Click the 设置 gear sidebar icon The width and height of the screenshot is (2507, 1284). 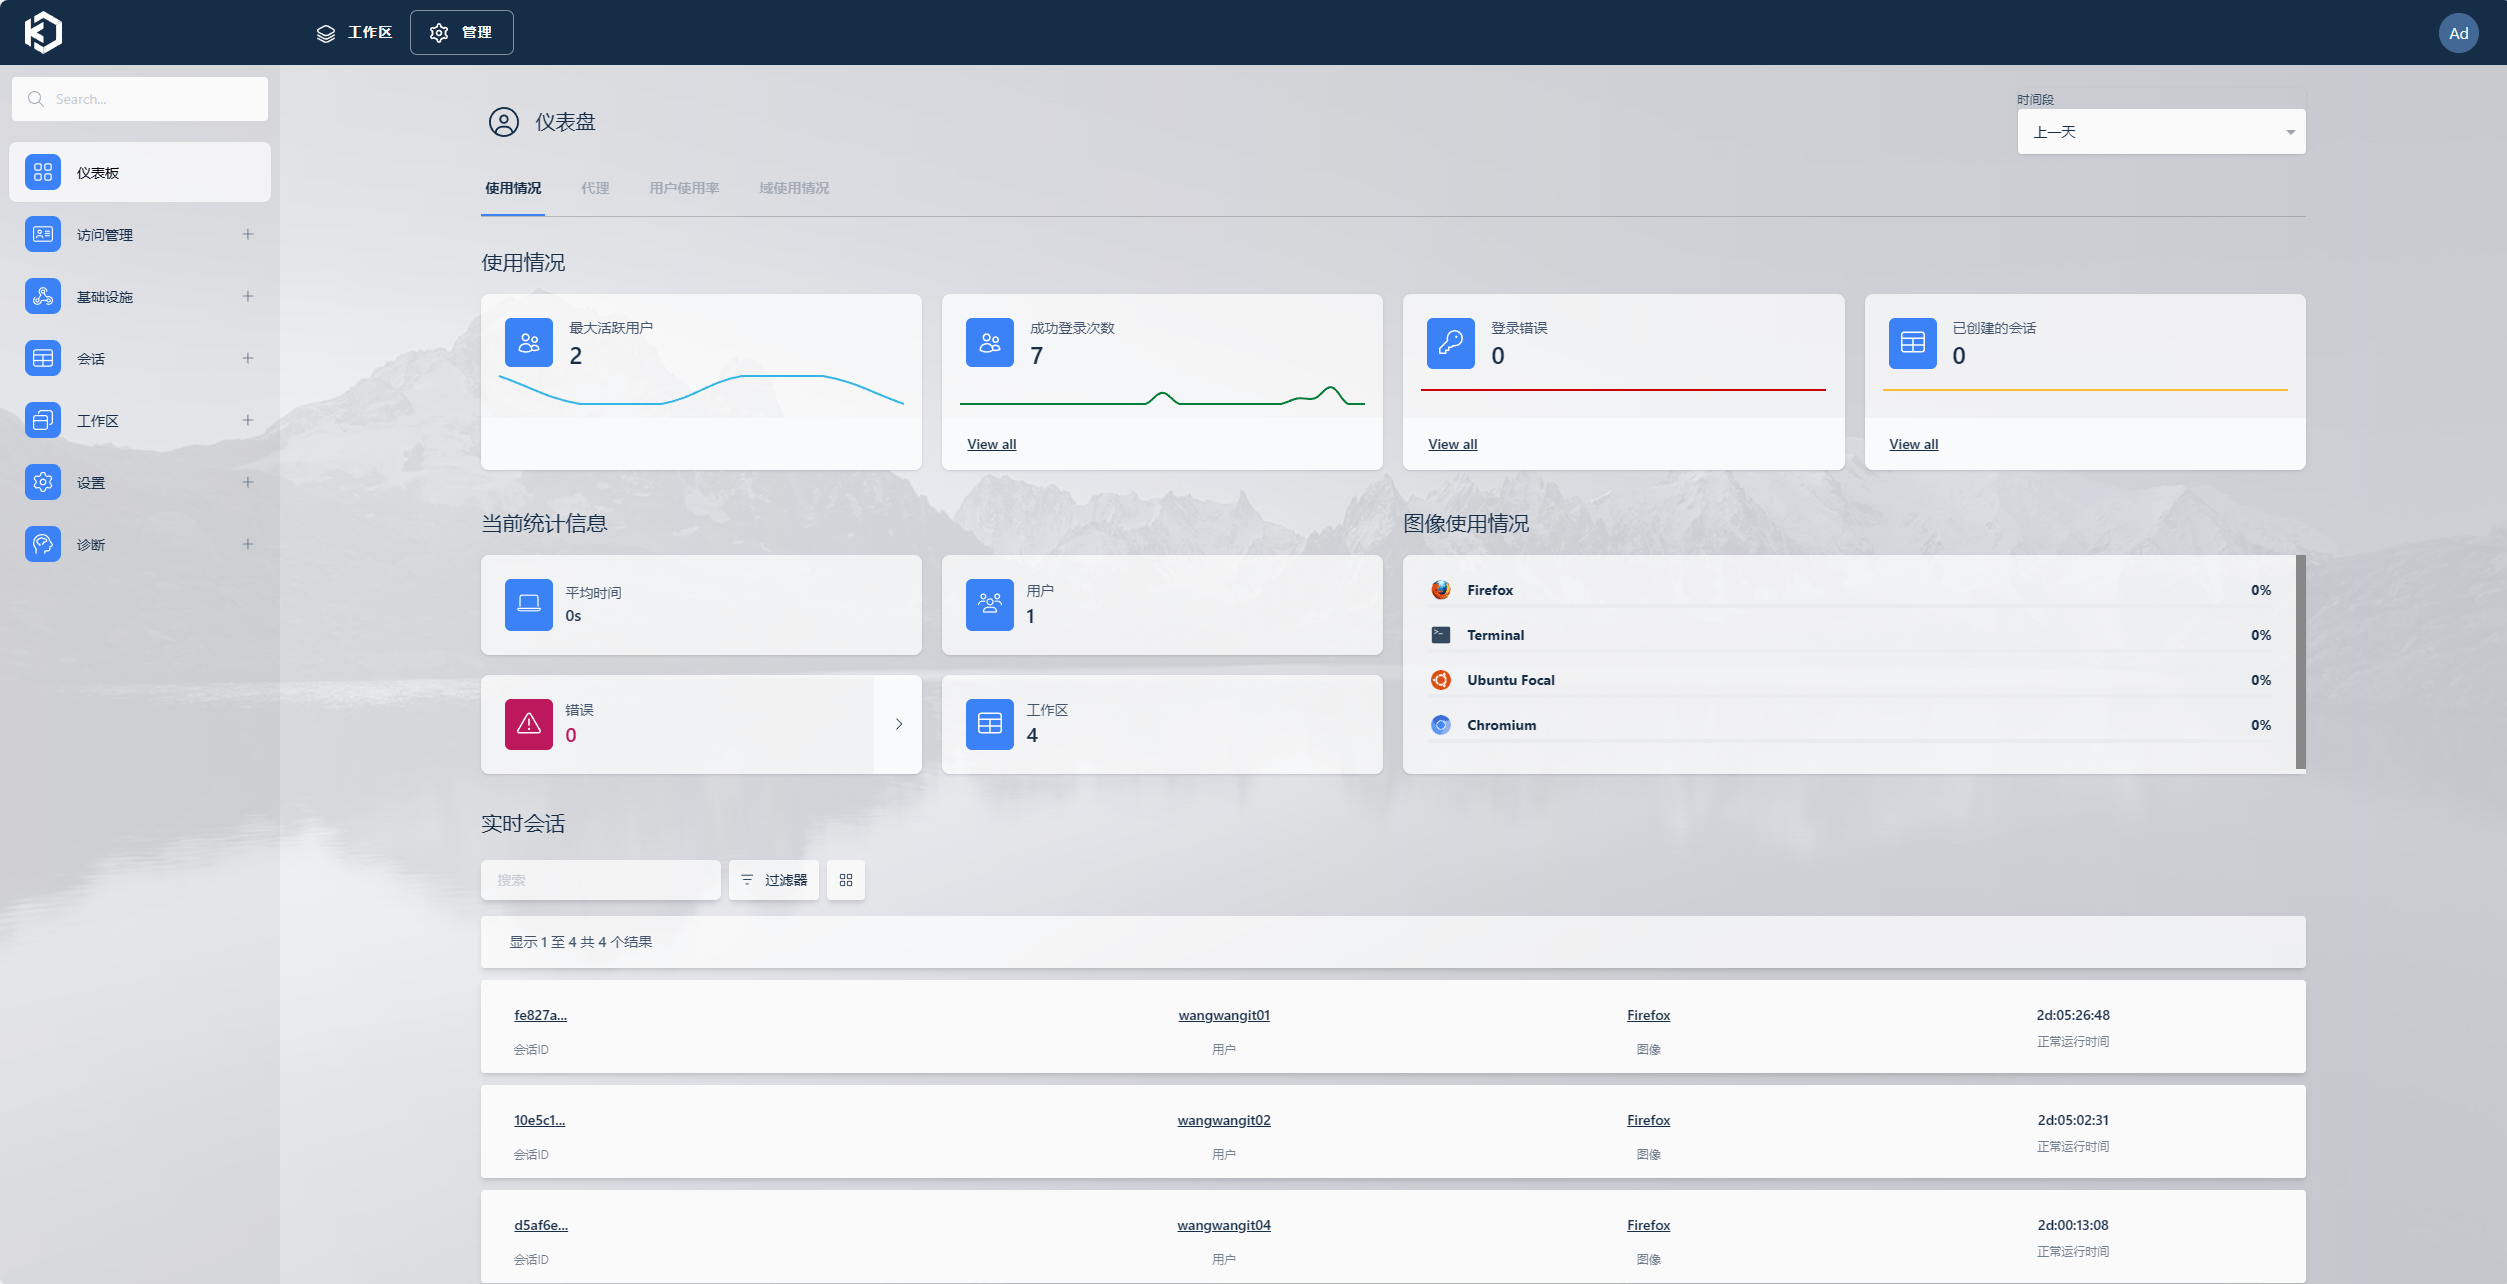(43, 482)
